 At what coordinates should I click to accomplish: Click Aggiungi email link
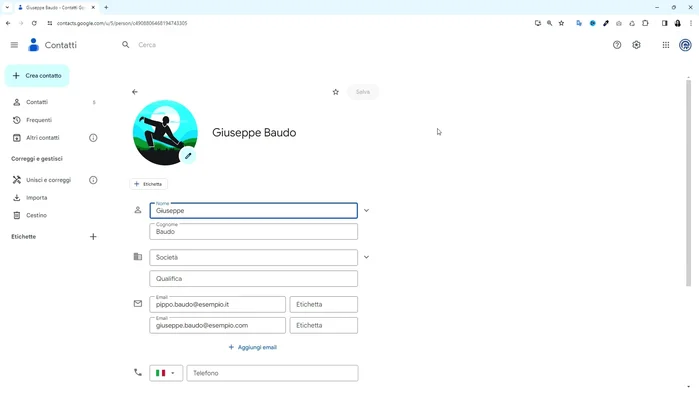(253, 348)
